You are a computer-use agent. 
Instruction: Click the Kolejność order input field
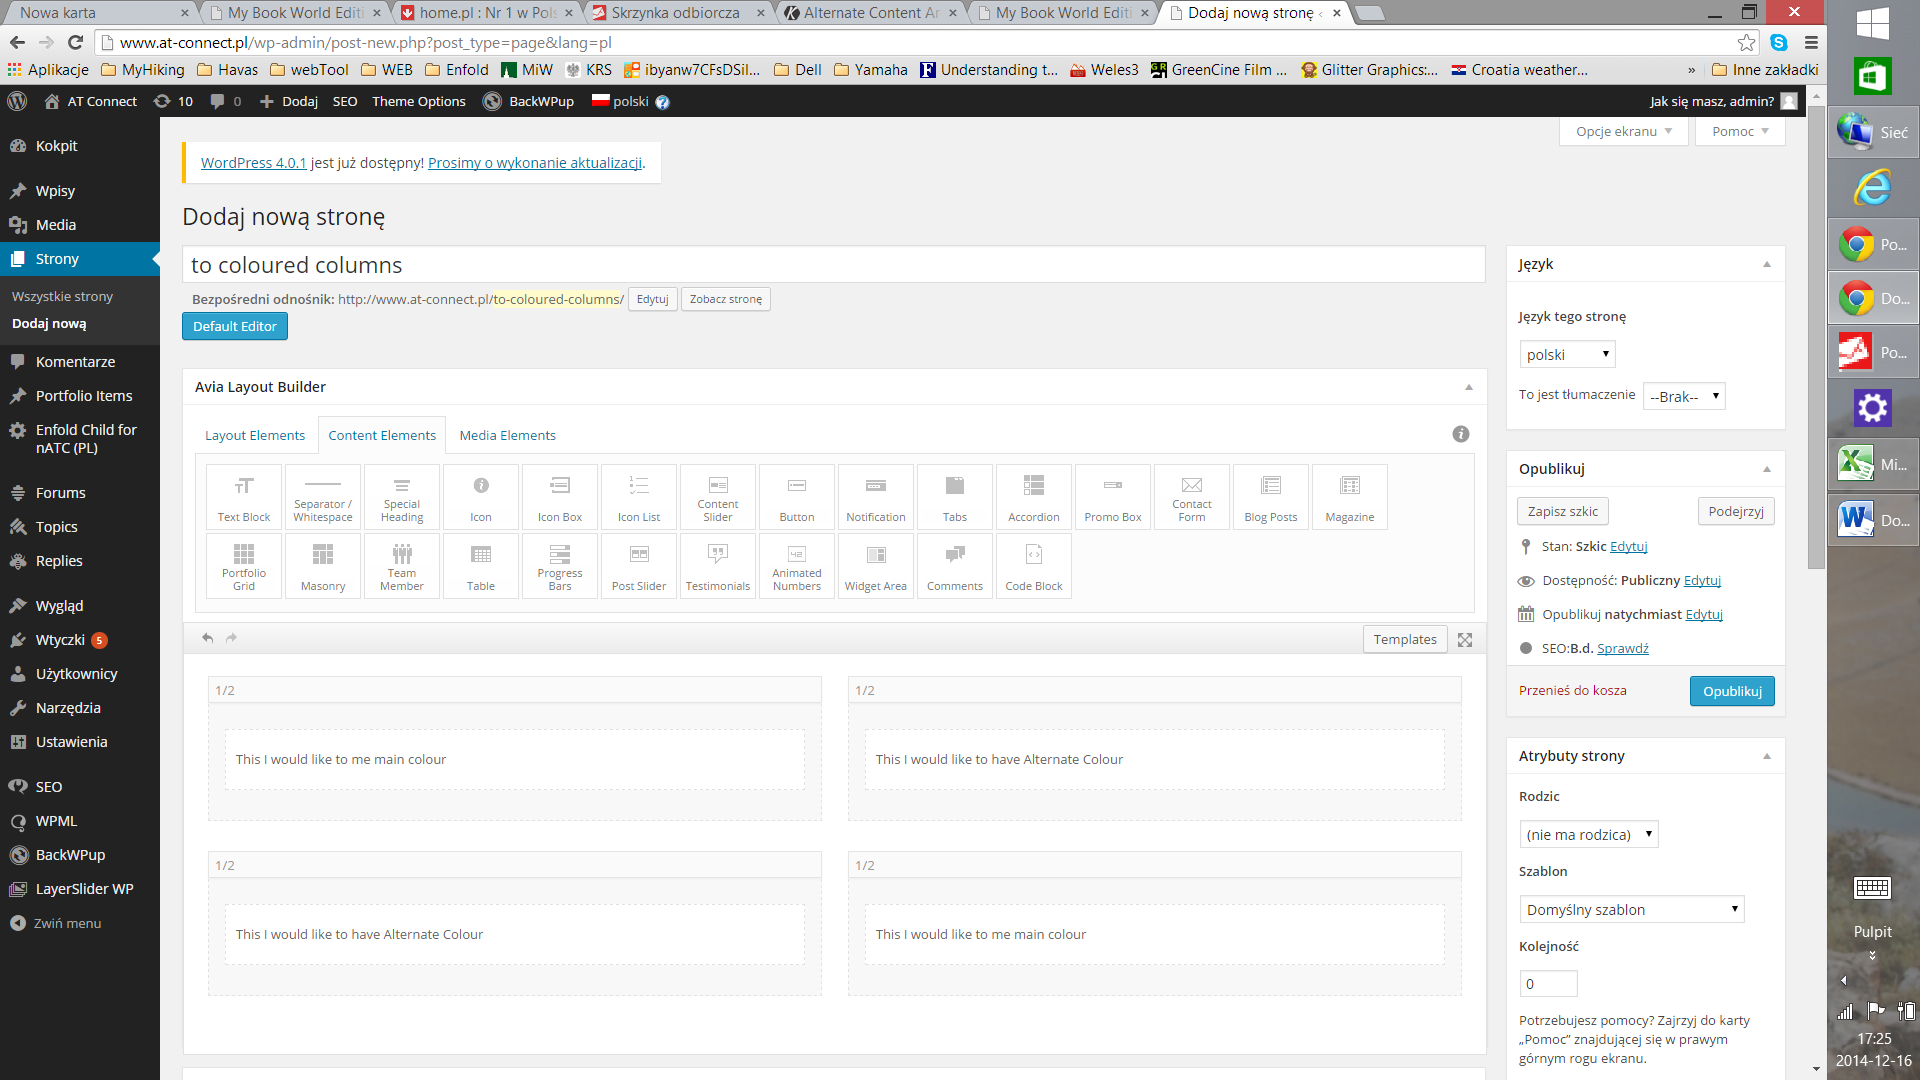pyautogui.click(x=1548, y=984)
